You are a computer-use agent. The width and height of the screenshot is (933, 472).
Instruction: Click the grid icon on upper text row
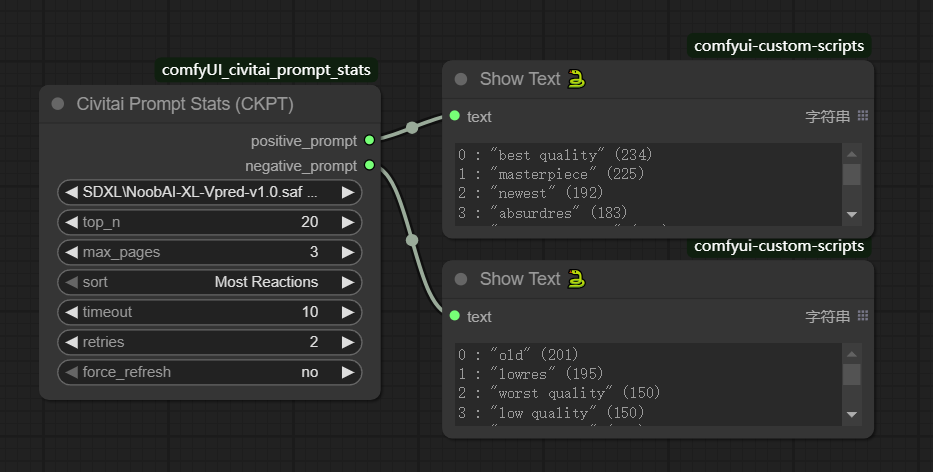point(863,116)
